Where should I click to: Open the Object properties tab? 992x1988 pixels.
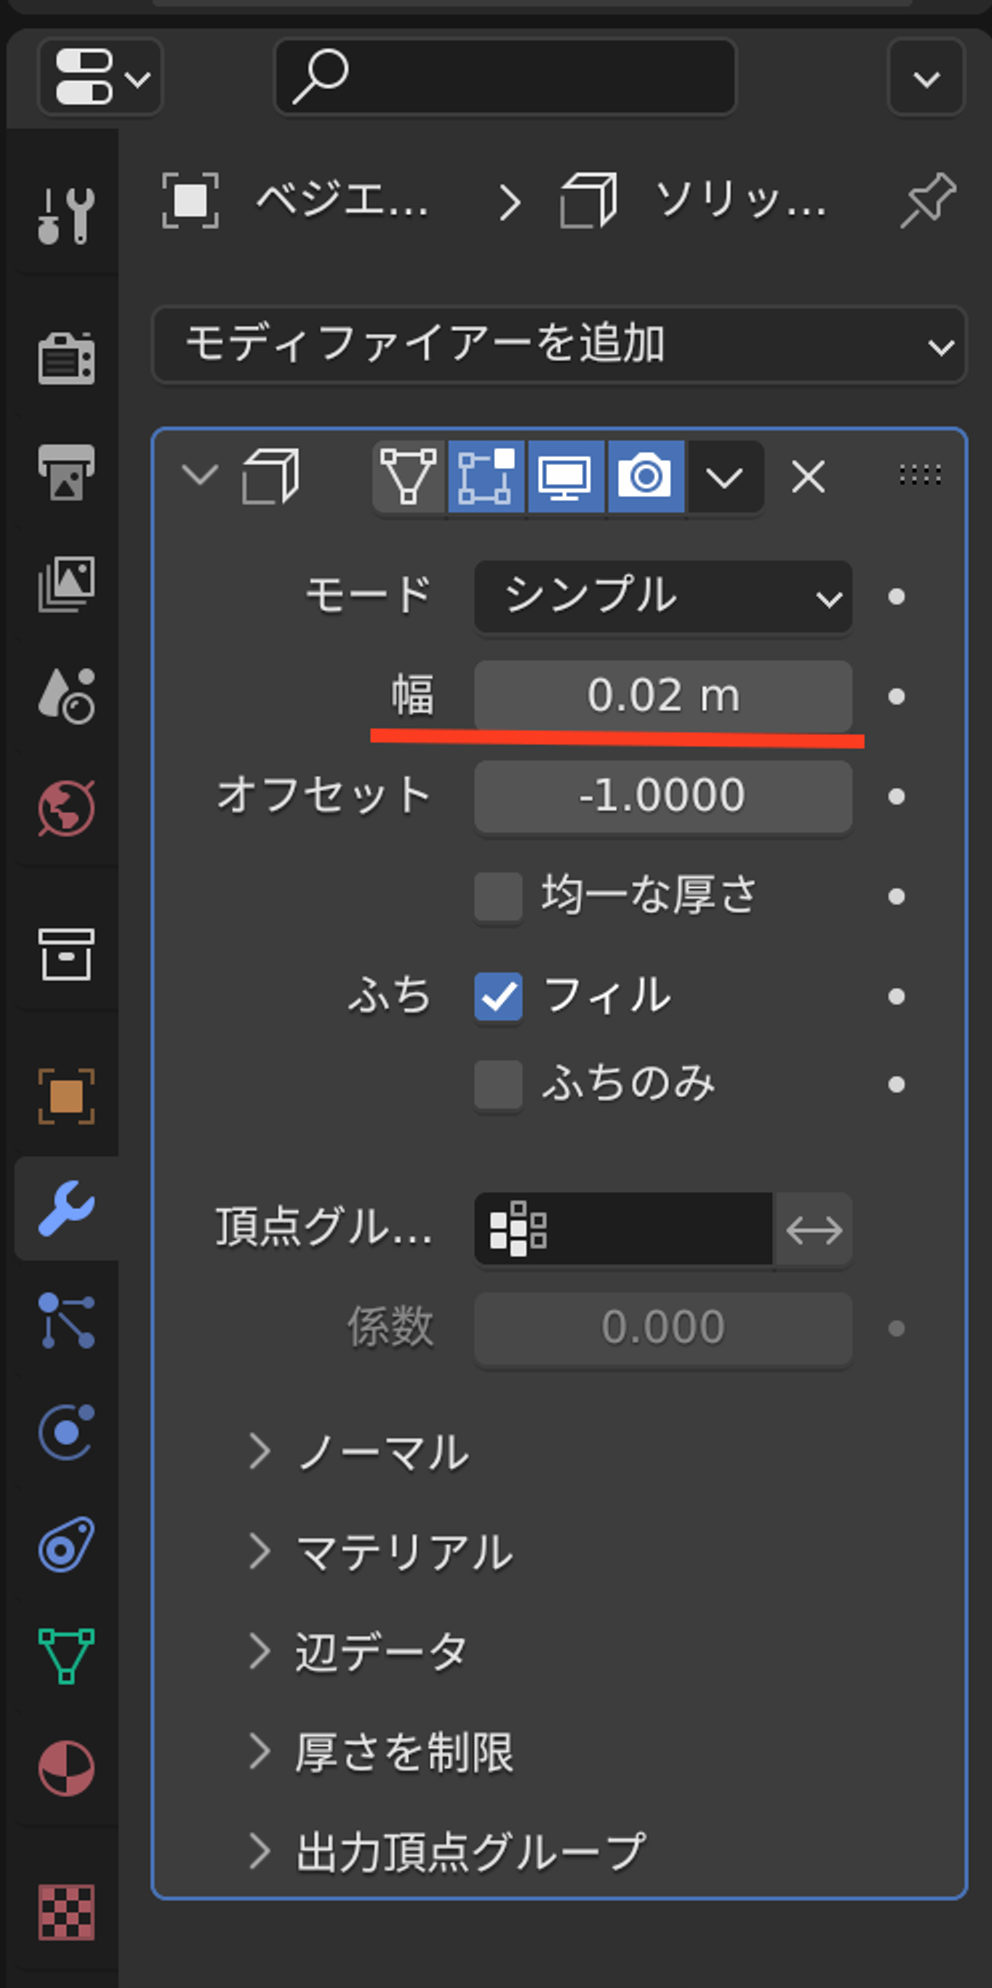66,1096
